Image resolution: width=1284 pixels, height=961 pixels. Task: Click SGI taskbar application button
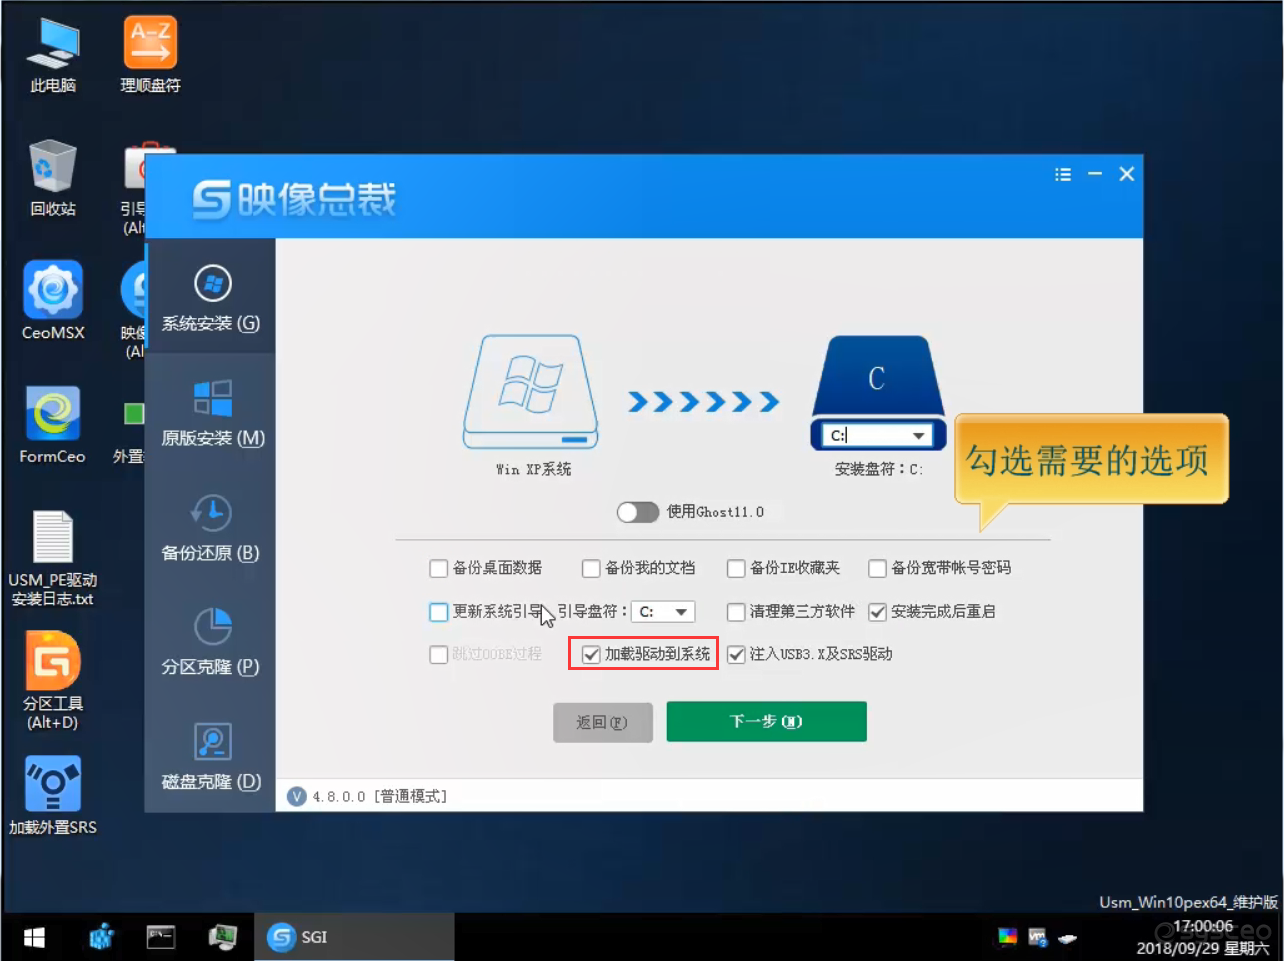[x=353, y=937]
